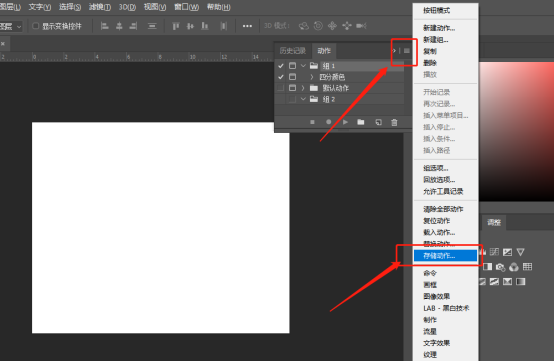
Task: Collapse the 组 2 folder chevron
Action: click(303, 99)
